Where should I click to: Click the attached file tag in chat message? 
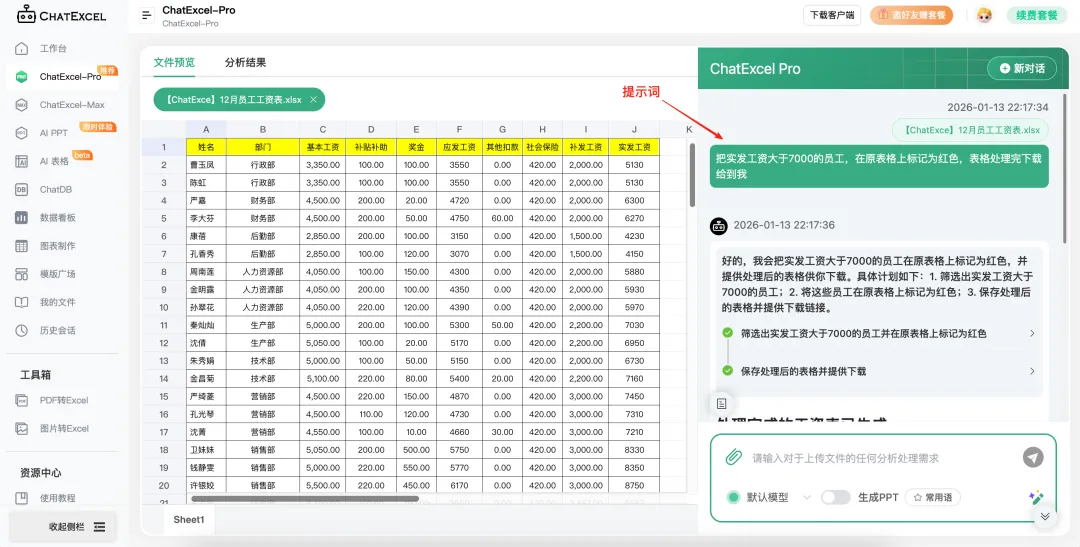pos(970,130)
